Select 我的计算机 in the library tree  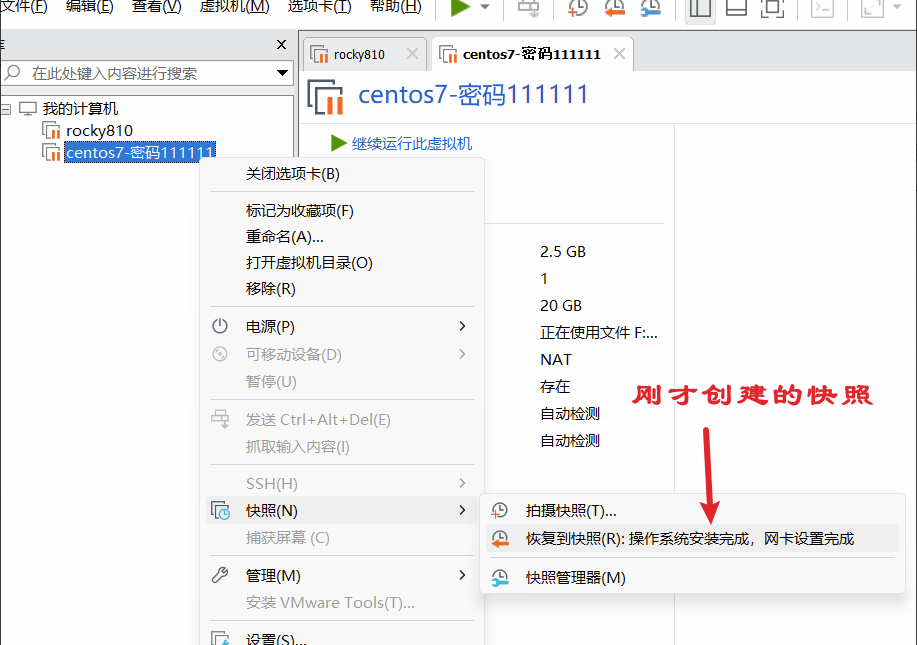(80, 109)
